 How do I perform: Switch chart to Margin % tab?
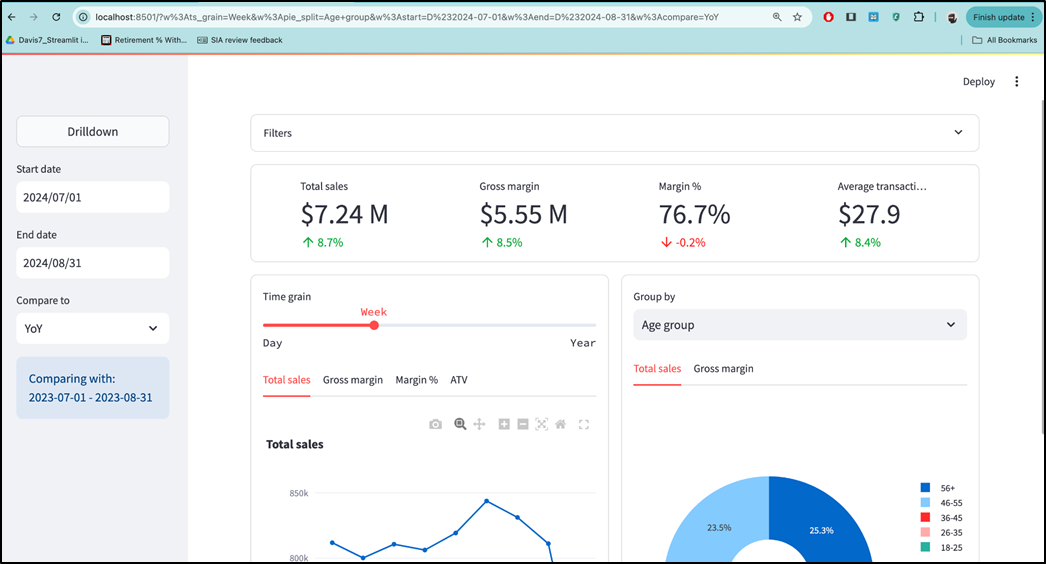tap(416, 380)
